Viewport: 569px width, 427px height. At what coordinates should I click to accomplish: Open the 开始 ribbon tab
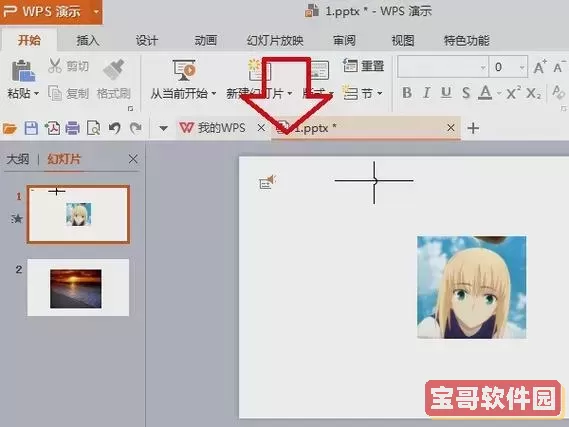click(x=29, y=40)
